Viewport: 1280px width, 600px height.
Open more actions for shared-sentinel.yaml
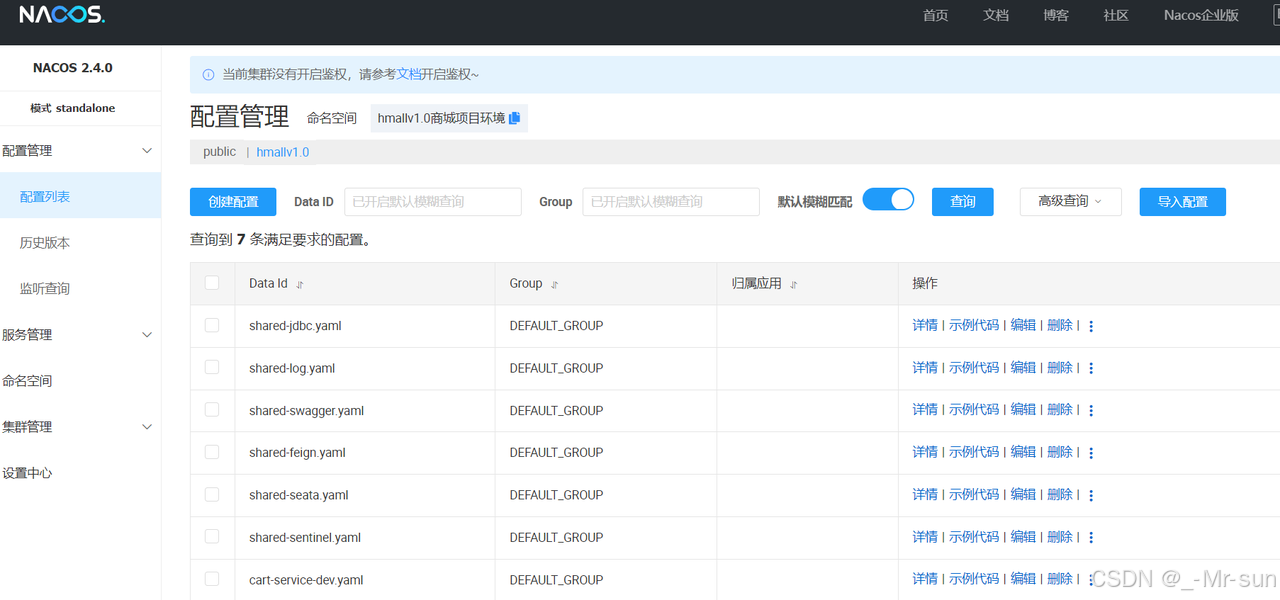[1091, 537]
